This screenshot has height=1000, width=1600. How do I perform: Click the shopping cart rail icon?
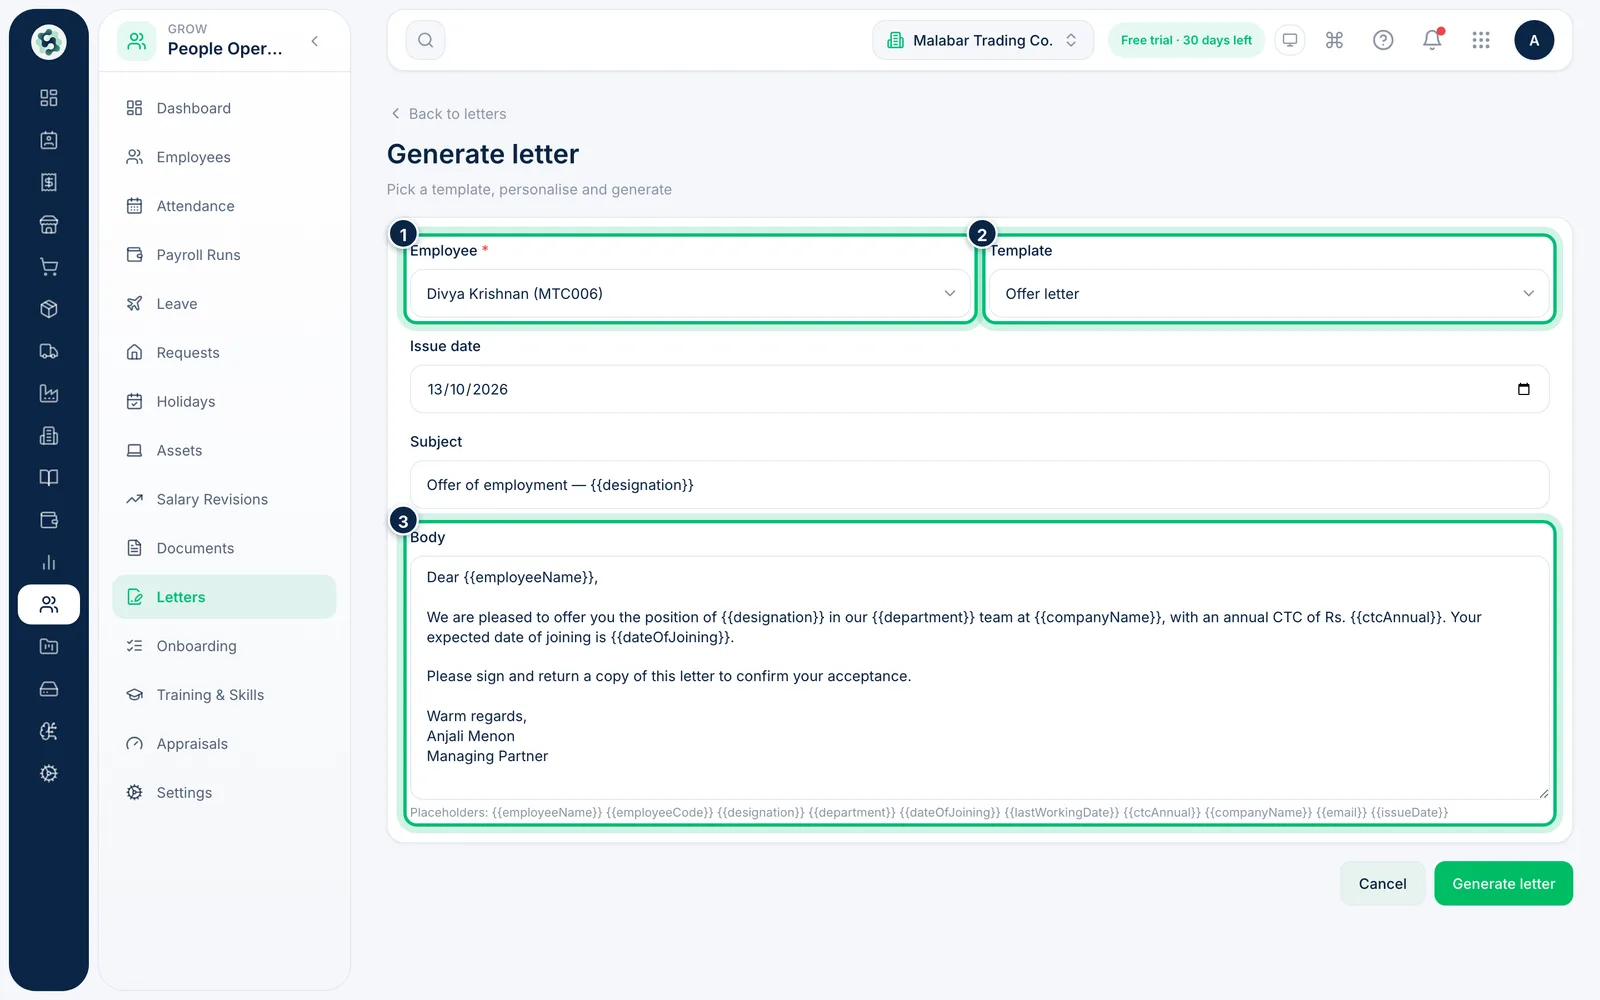[48, 267]
